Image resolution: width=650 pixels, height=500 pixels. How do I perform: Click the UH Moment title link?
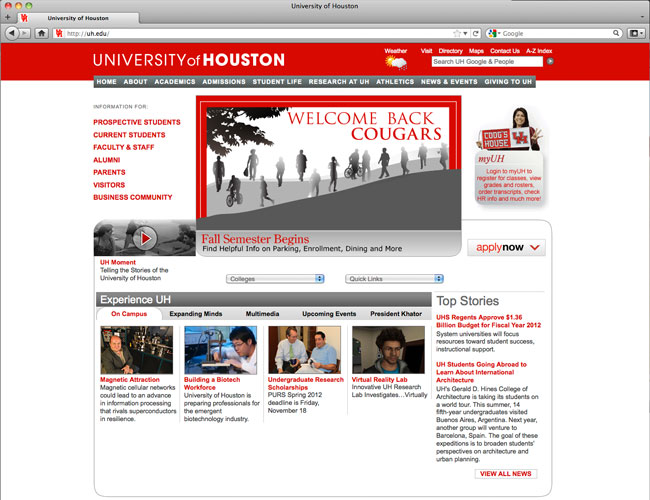pyautogui.click(x=118, y=262)
